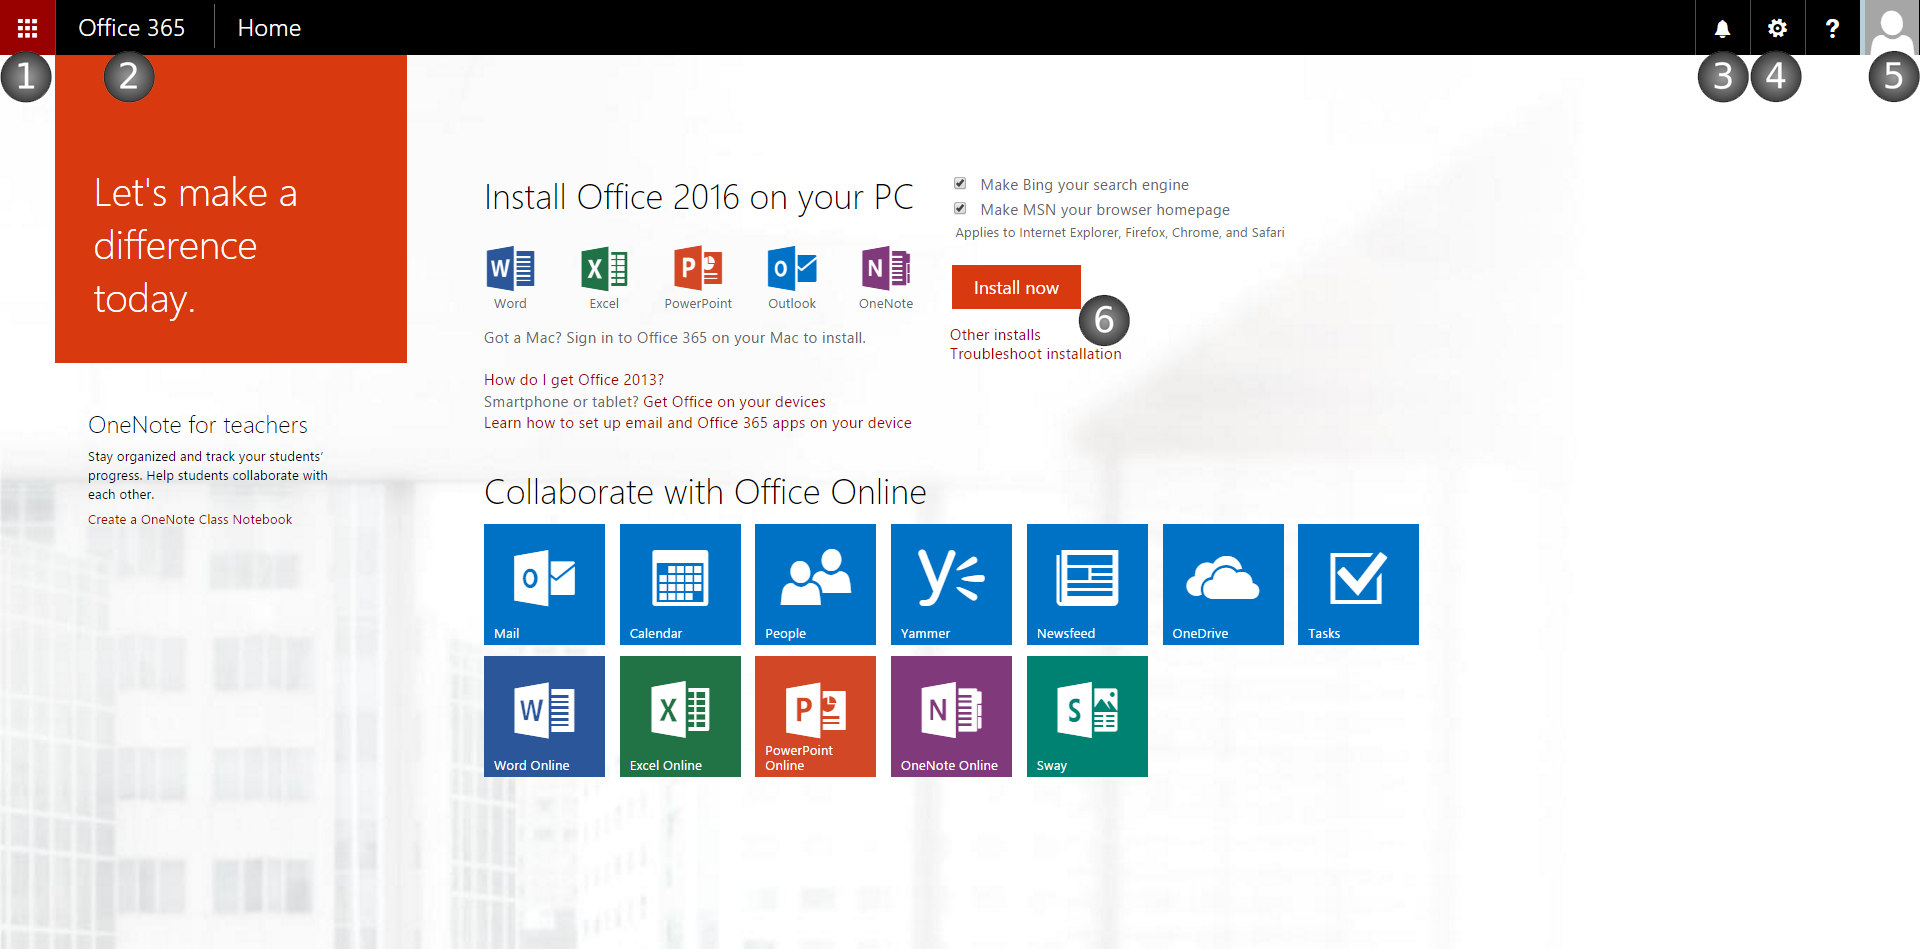Open the Tasks tile

point(1358,584)
